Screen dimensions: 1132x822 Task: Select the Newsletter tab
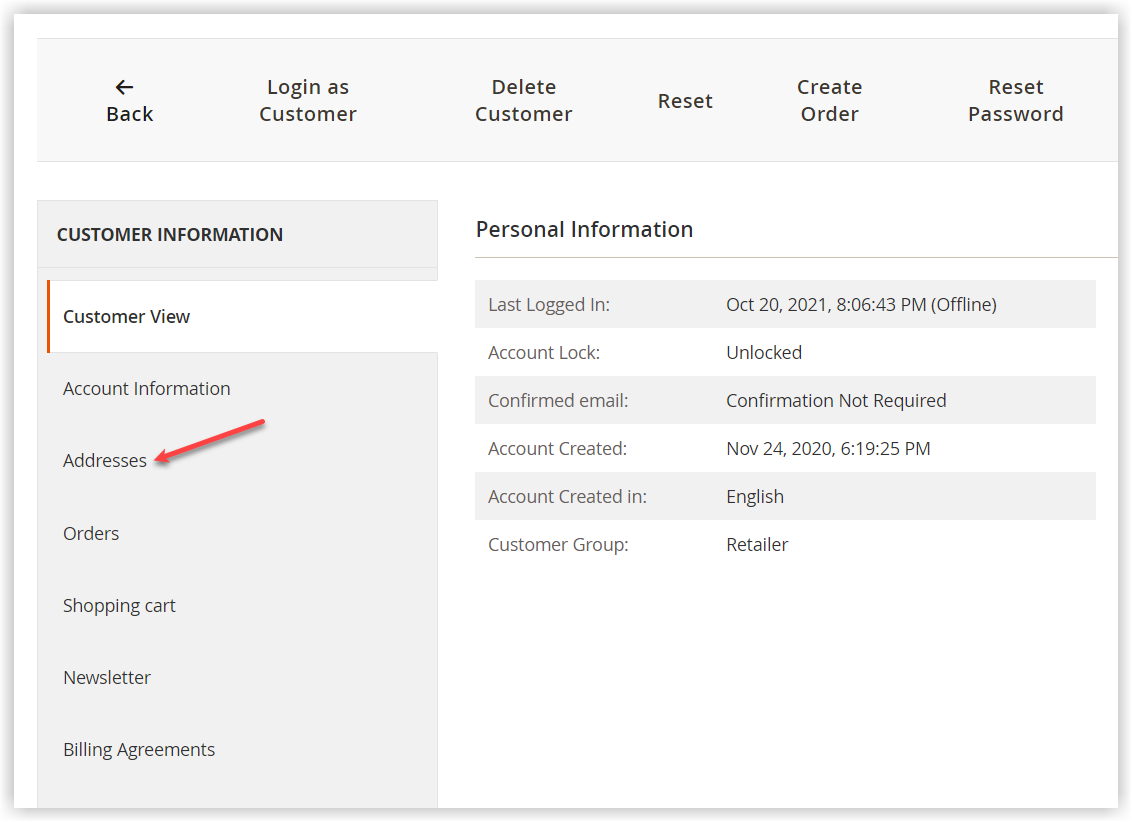pyautogui.click(x=107, y=677)
